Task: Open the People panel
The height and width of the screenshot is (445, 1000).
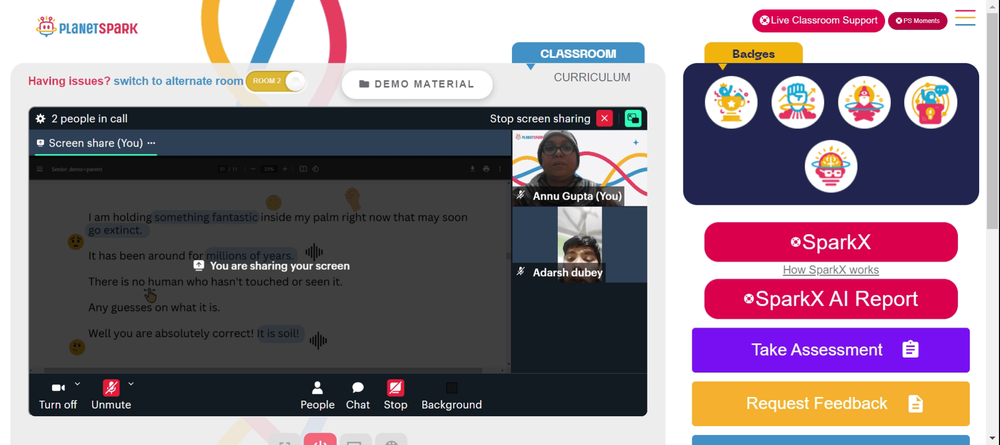Action: [x=317, y=395]
